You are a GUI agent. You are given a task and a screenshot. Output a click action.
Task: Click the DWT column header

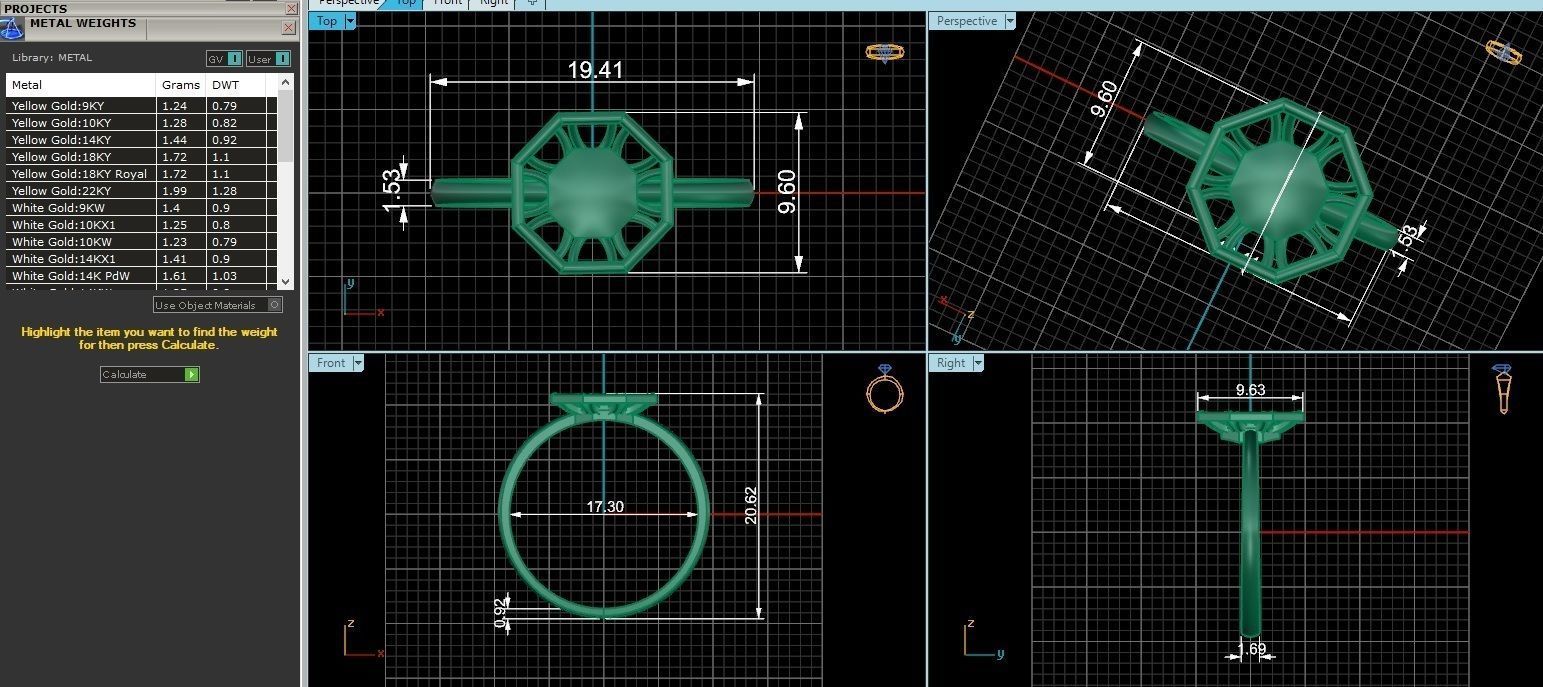pos(236,85)
